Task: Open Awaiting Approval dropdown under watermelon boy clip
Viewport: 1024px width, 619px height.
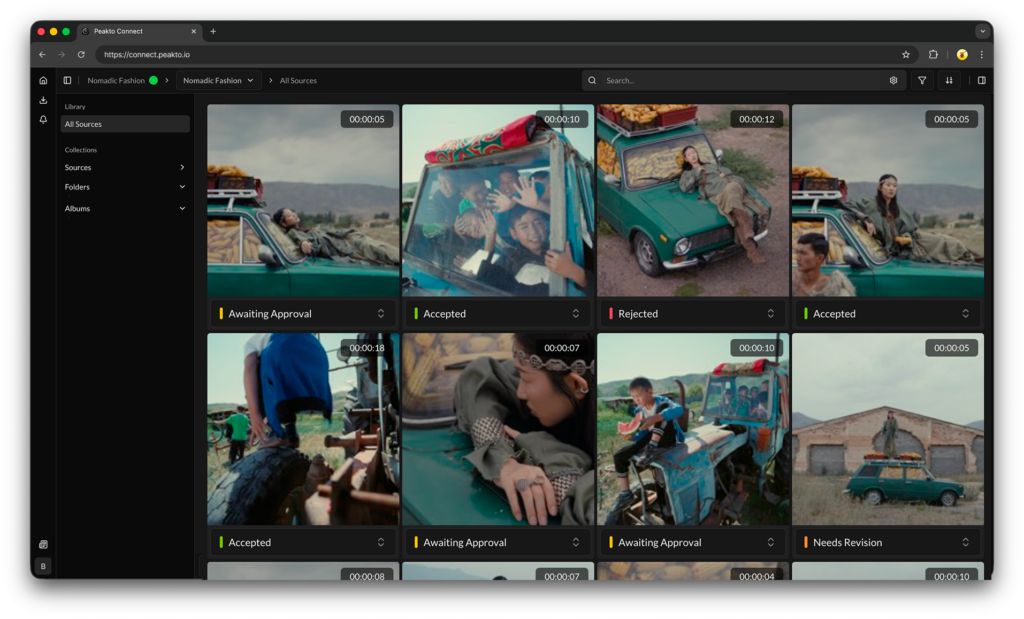Action: [693, 542]
